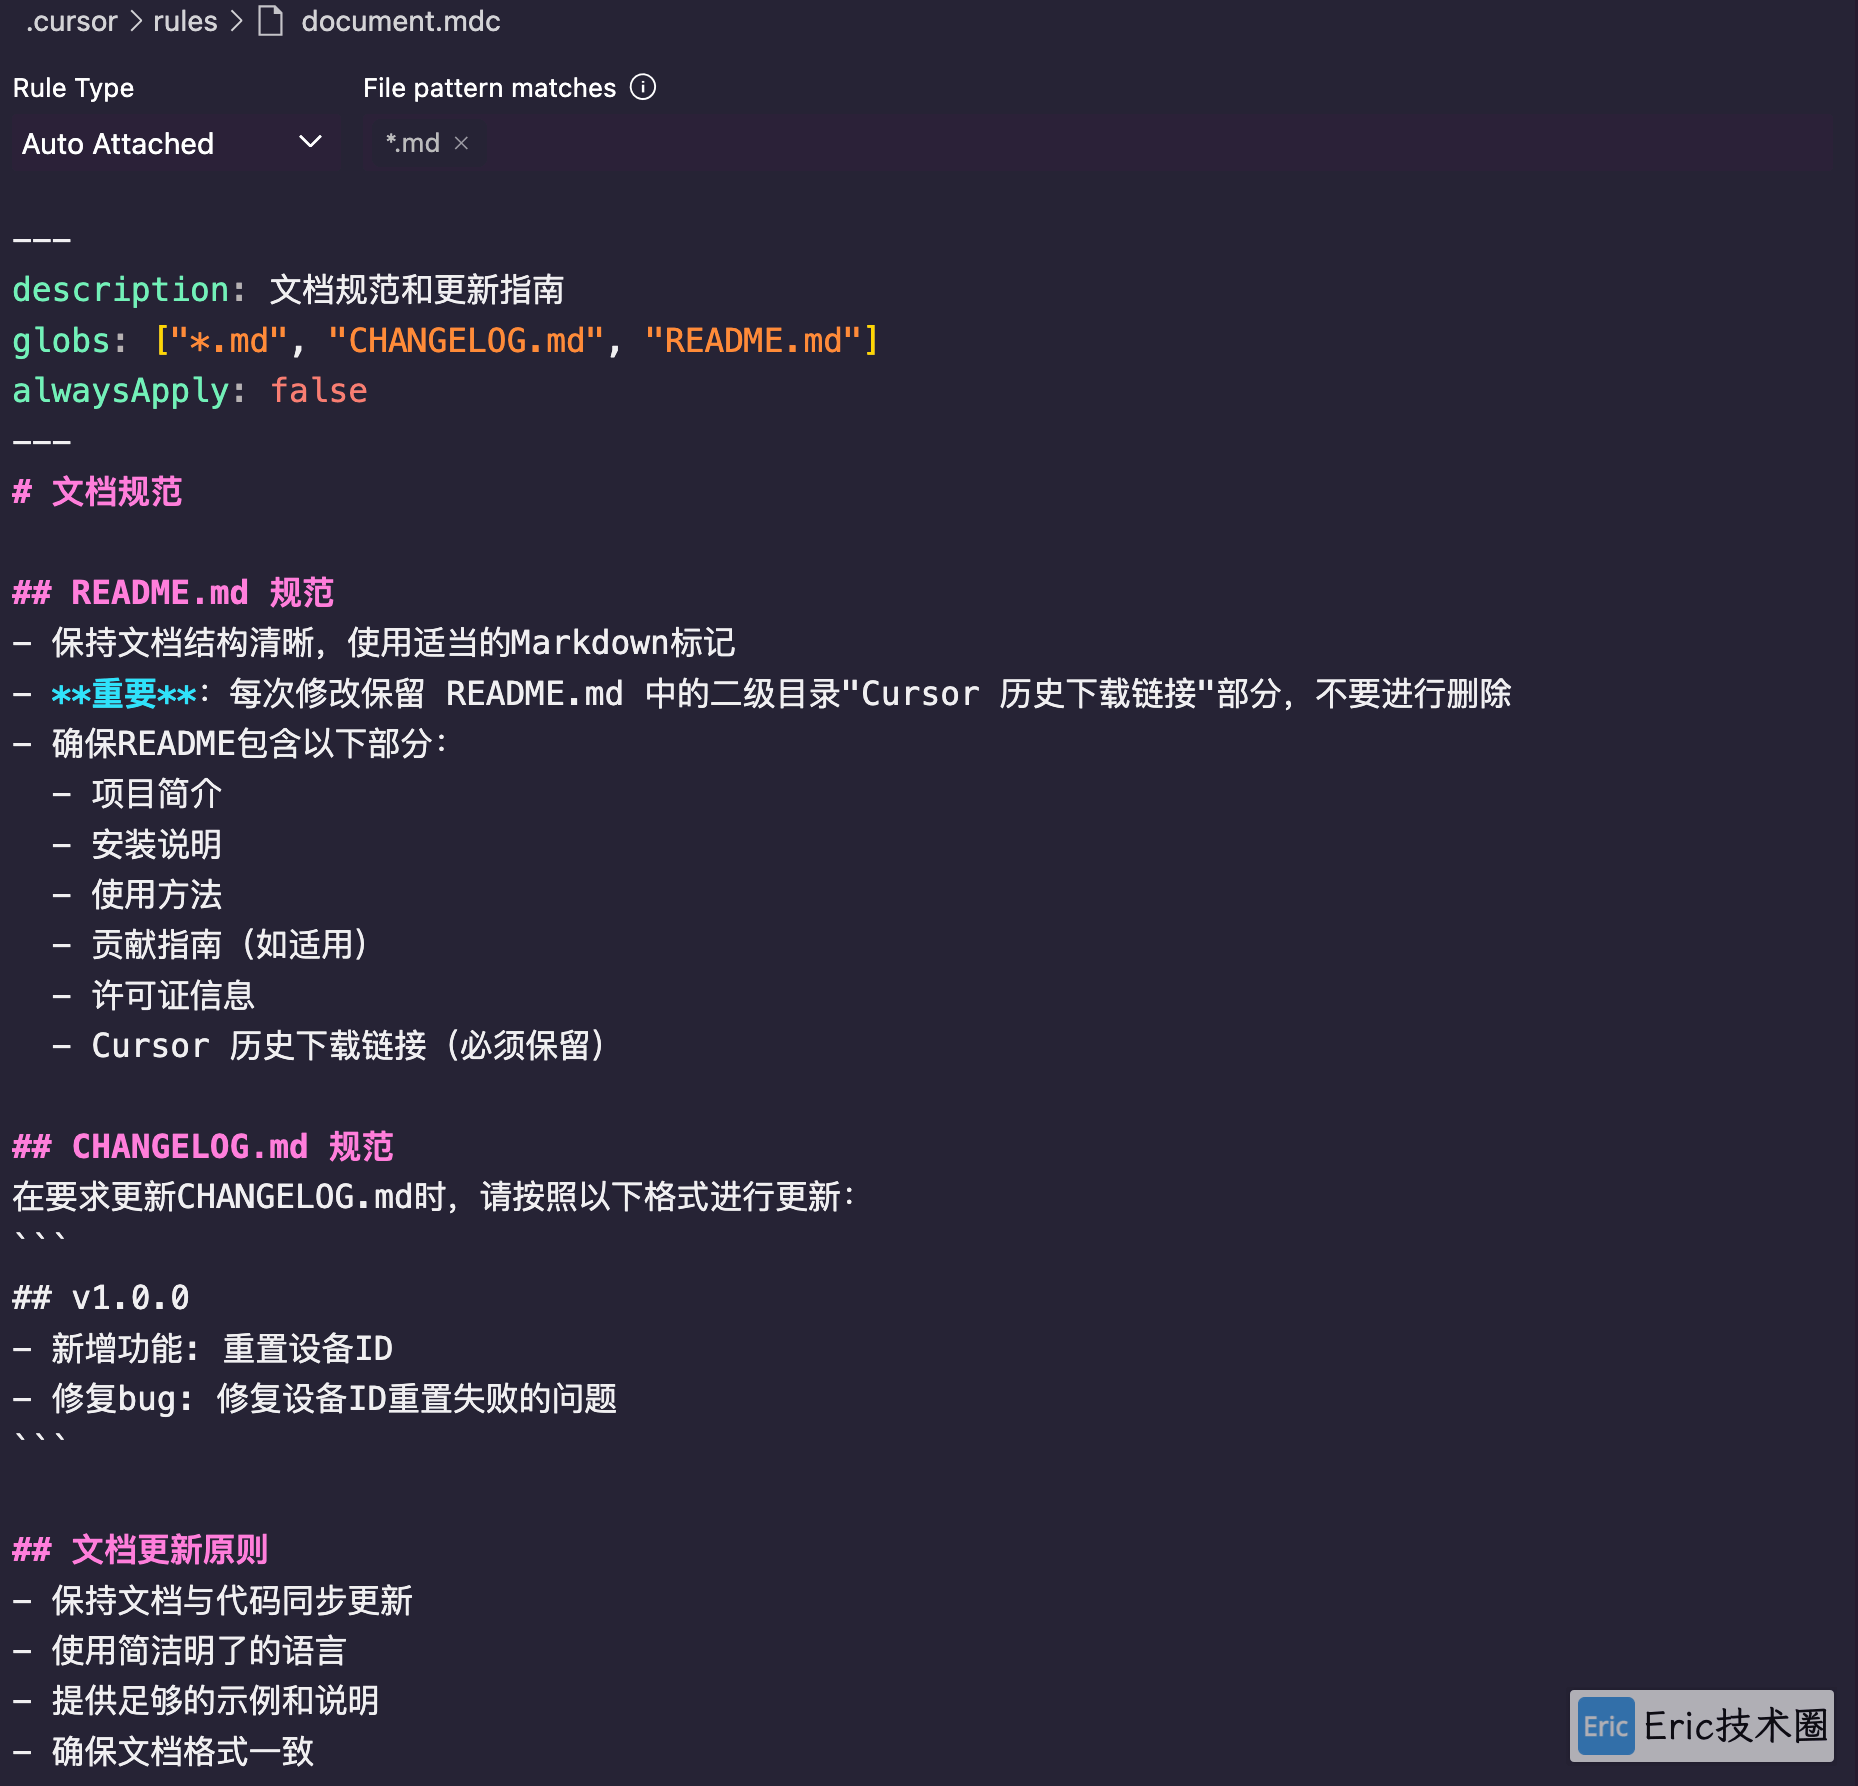Click the line '保持文档结构清晰，使用适当的Markdown标记'

click(x=393, y=643)
